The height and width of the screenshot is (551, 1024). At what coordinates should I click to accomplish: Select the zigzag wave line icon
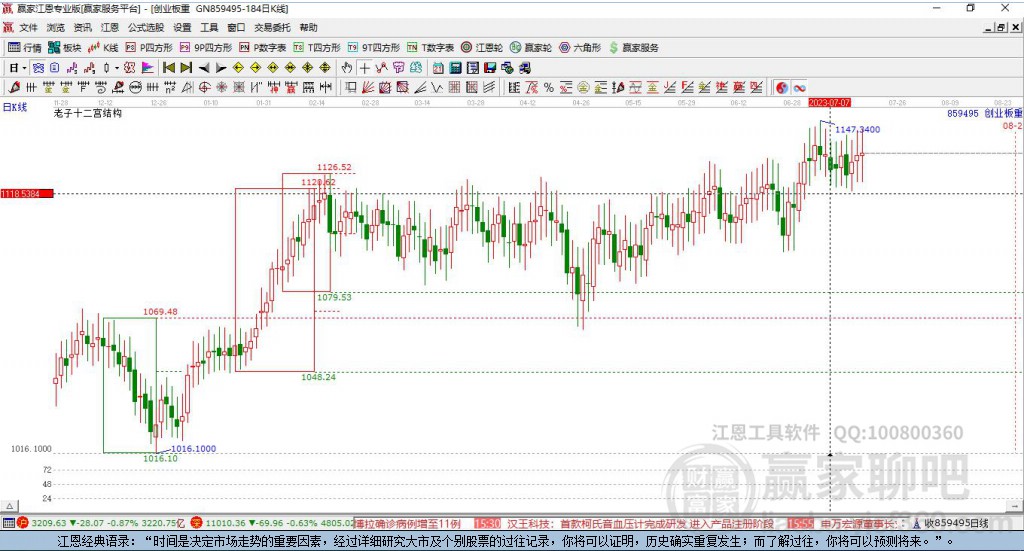(437, 87)
